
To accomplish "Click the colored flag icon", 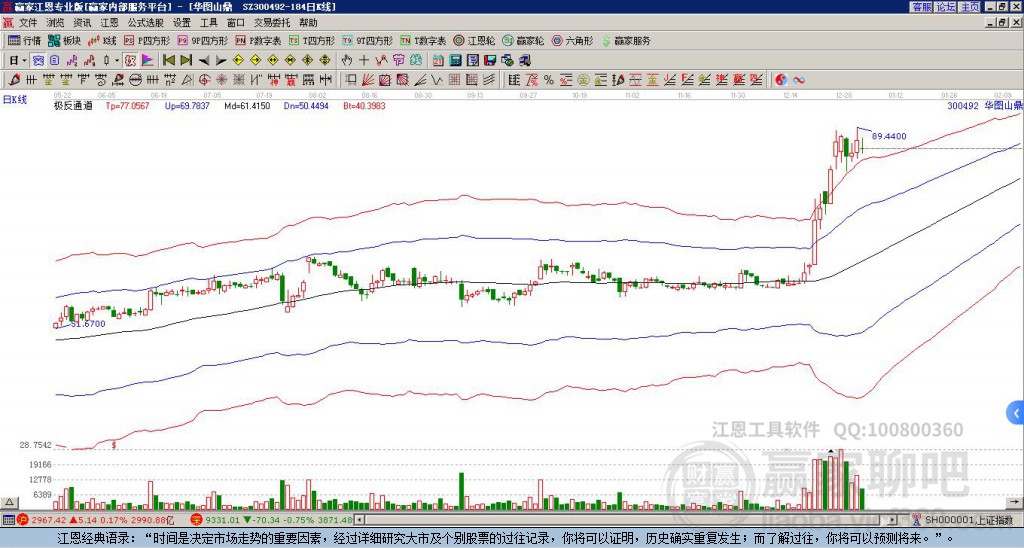I will pos(148,61).
